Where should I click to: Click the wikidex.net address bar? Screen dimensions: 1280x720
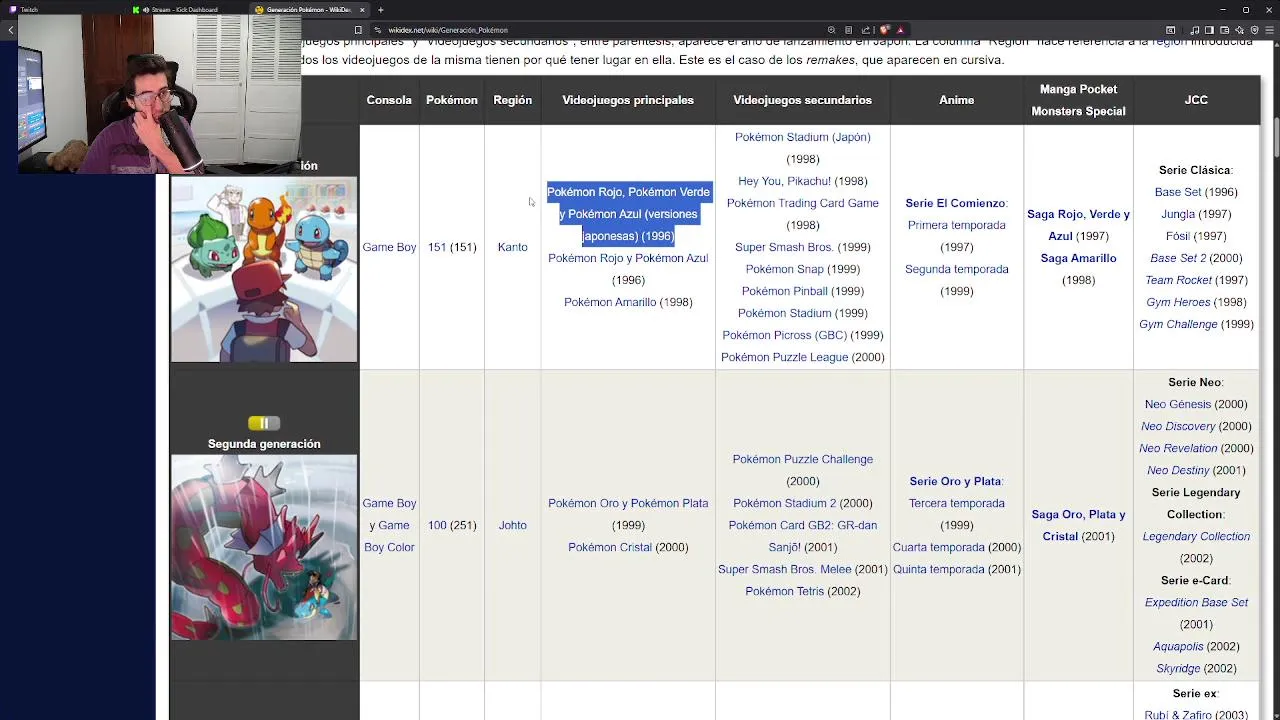click(x=600, y=30)
